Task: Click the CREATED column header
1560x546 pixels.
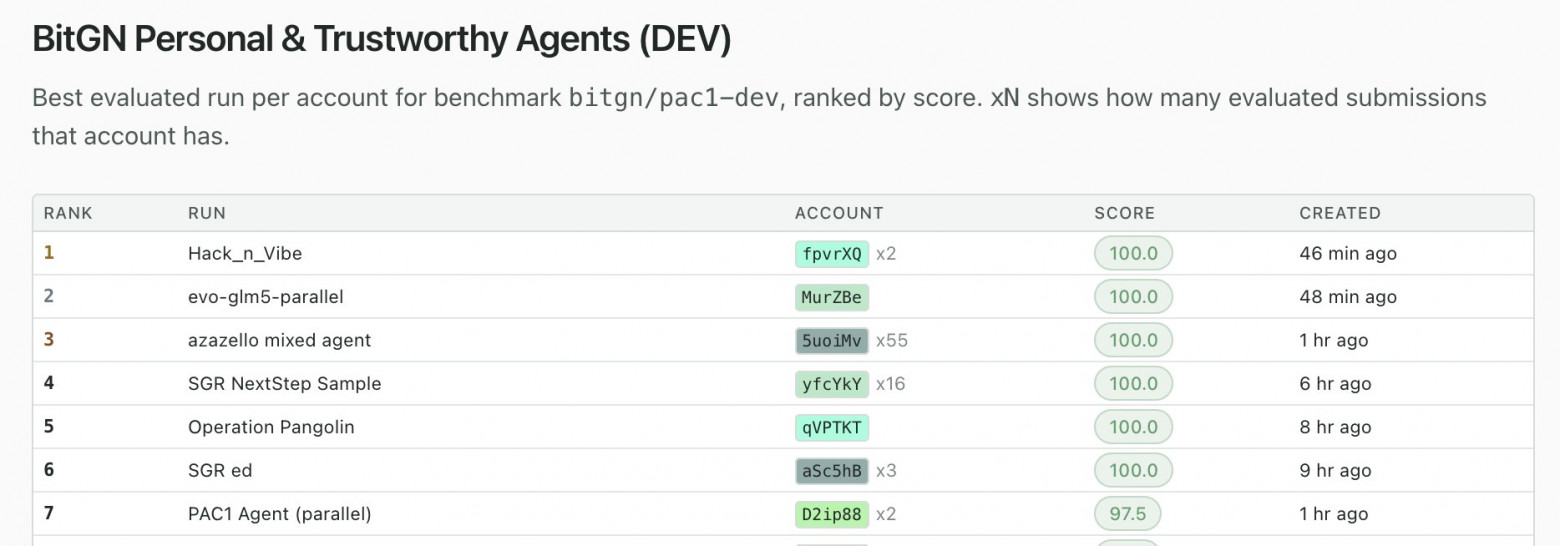Action: [1340, 213]
